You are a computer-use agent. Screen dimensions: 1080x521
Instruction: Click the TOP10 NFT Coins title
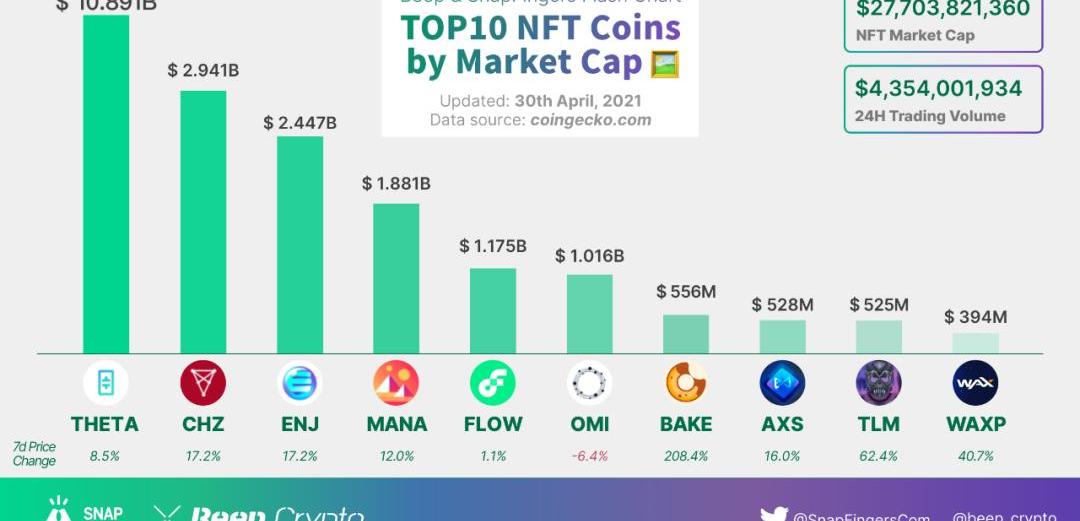click(541, 45)
